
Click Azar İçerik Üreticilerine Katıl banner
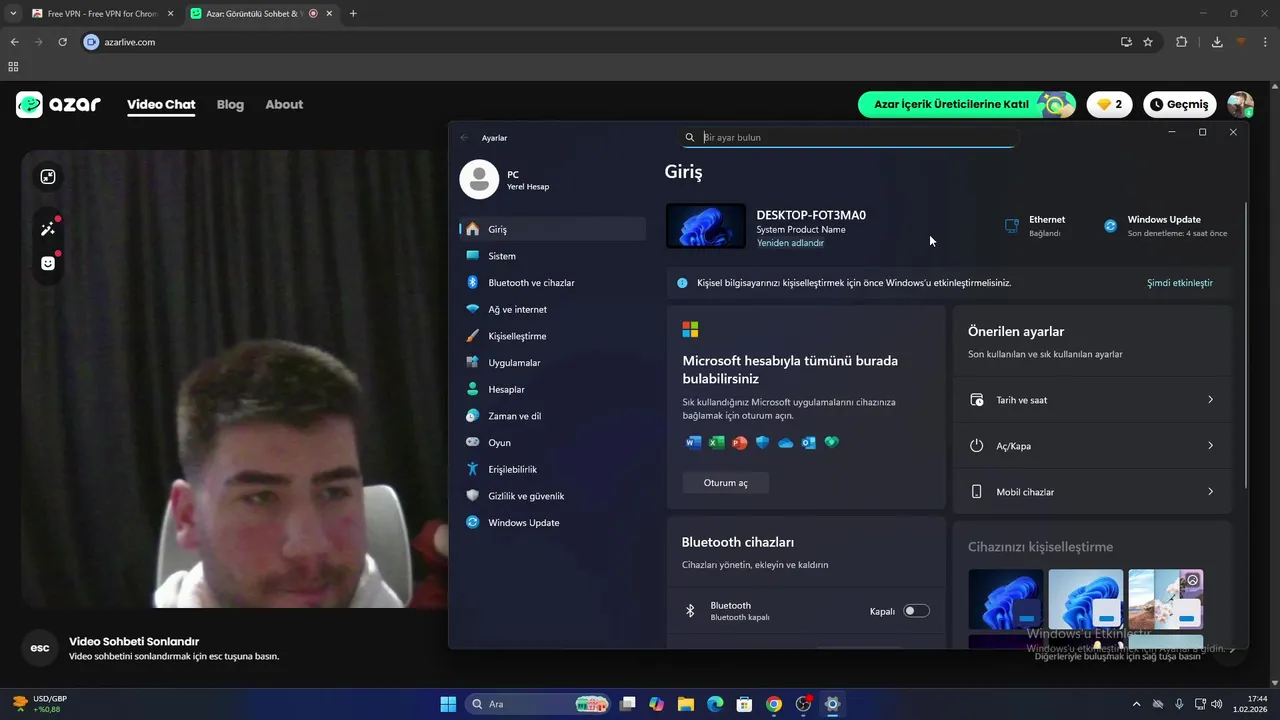966,104
